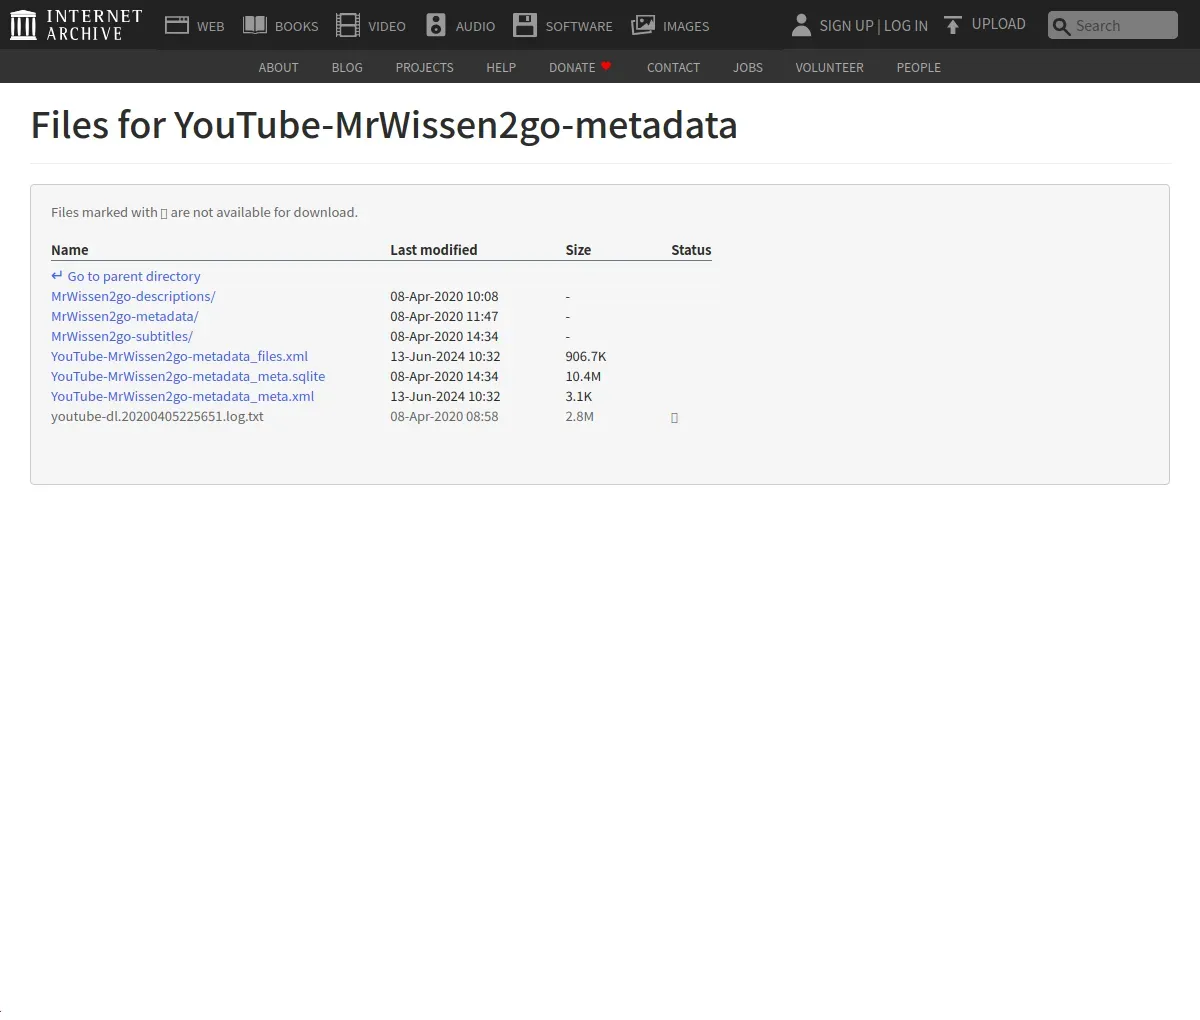Click the parent directory return arrow icon
1200x1020 pixels.
point(57,275)
